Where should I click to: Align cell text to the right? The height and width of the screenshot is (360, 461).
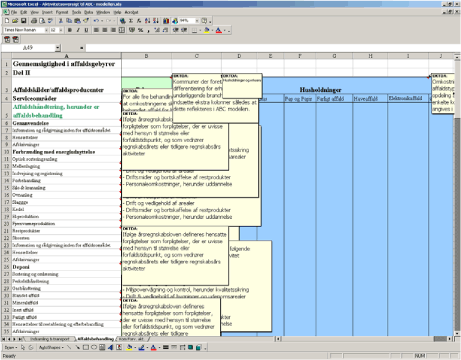pyautogui.click(x=113, y=30)
